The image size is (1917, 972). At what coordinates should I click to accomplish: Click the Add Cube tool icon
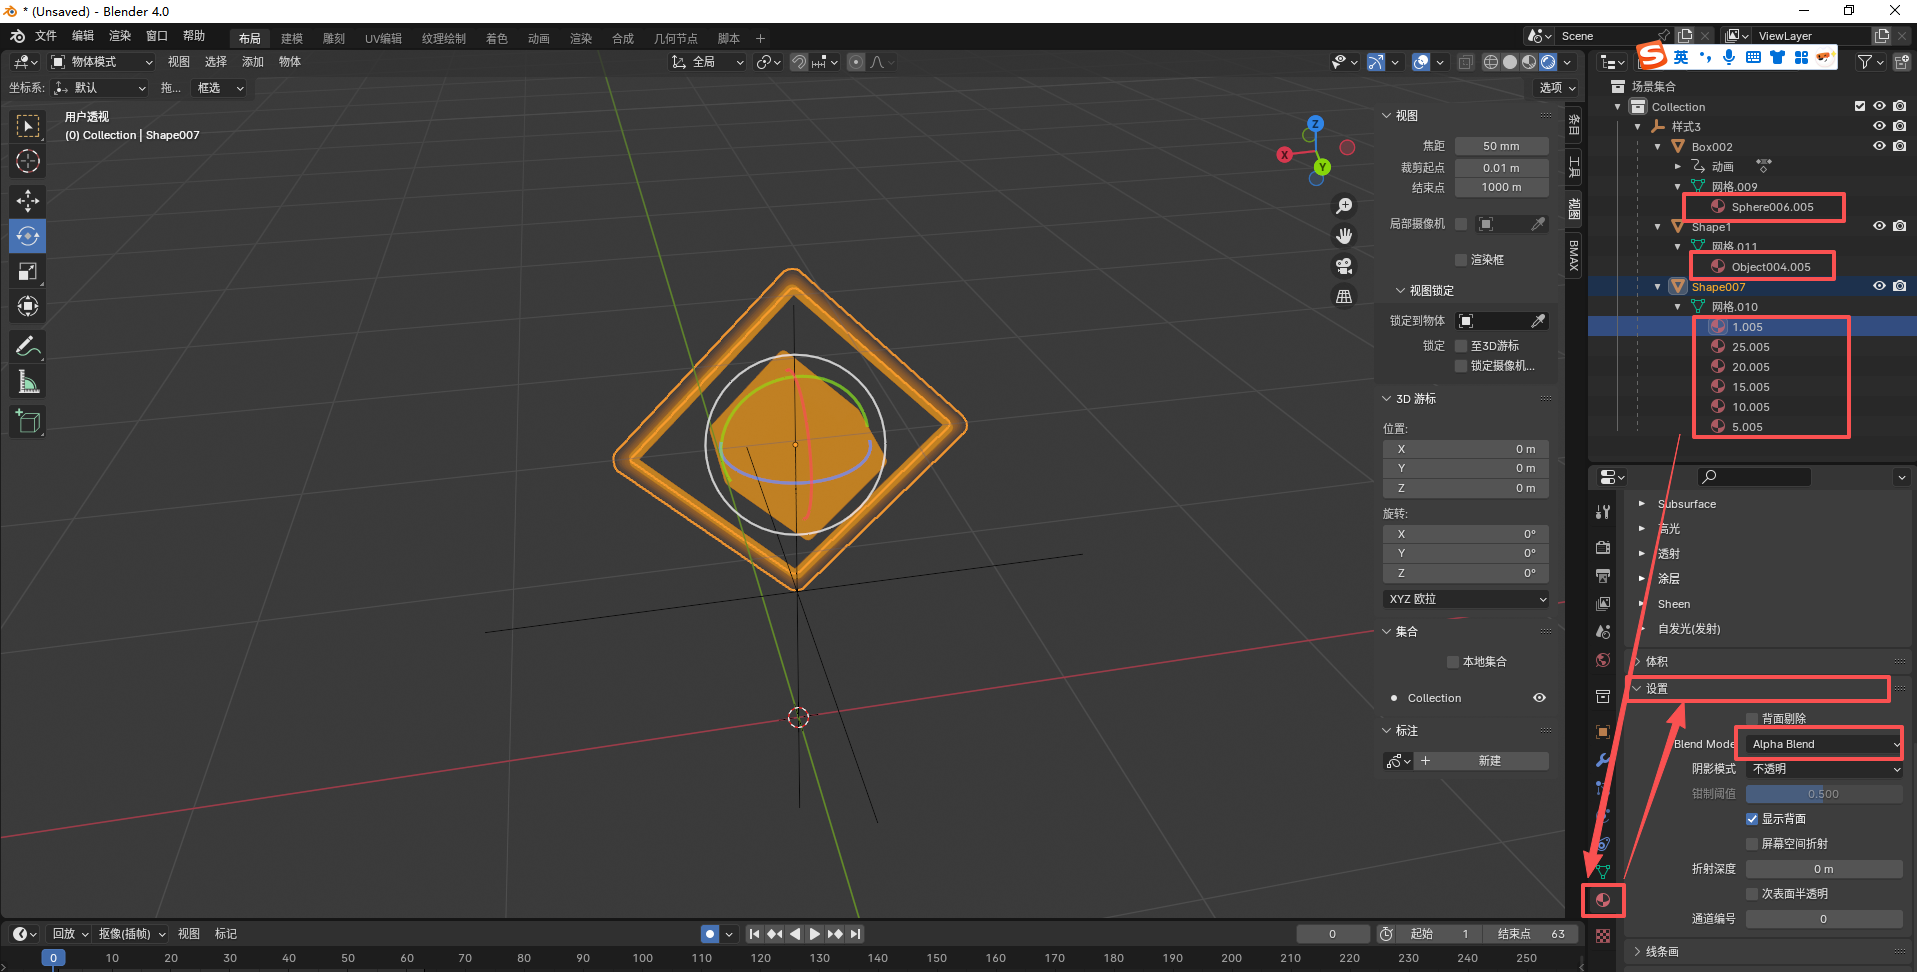[28, 422]
